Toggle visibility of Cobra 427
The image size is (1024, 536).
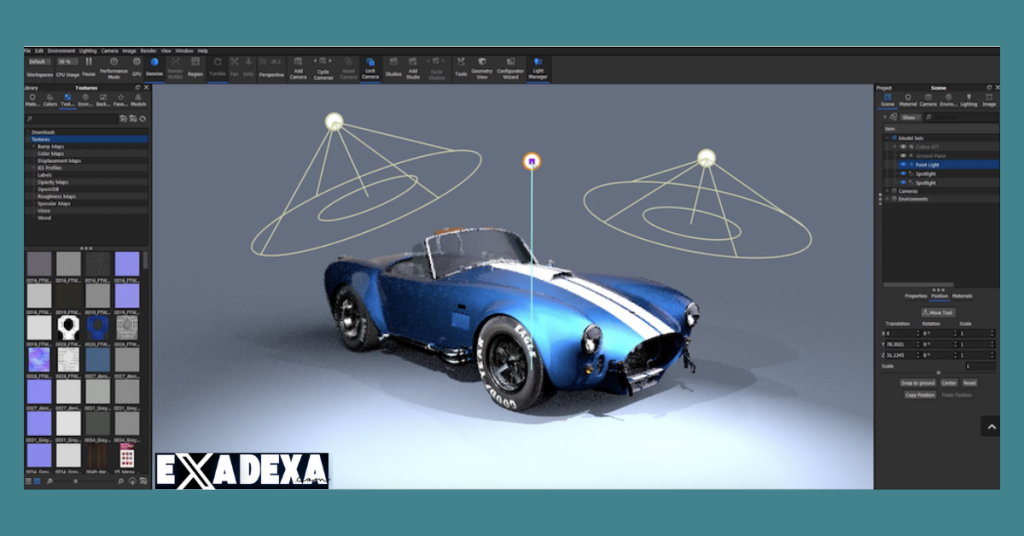tap(903, 147)
